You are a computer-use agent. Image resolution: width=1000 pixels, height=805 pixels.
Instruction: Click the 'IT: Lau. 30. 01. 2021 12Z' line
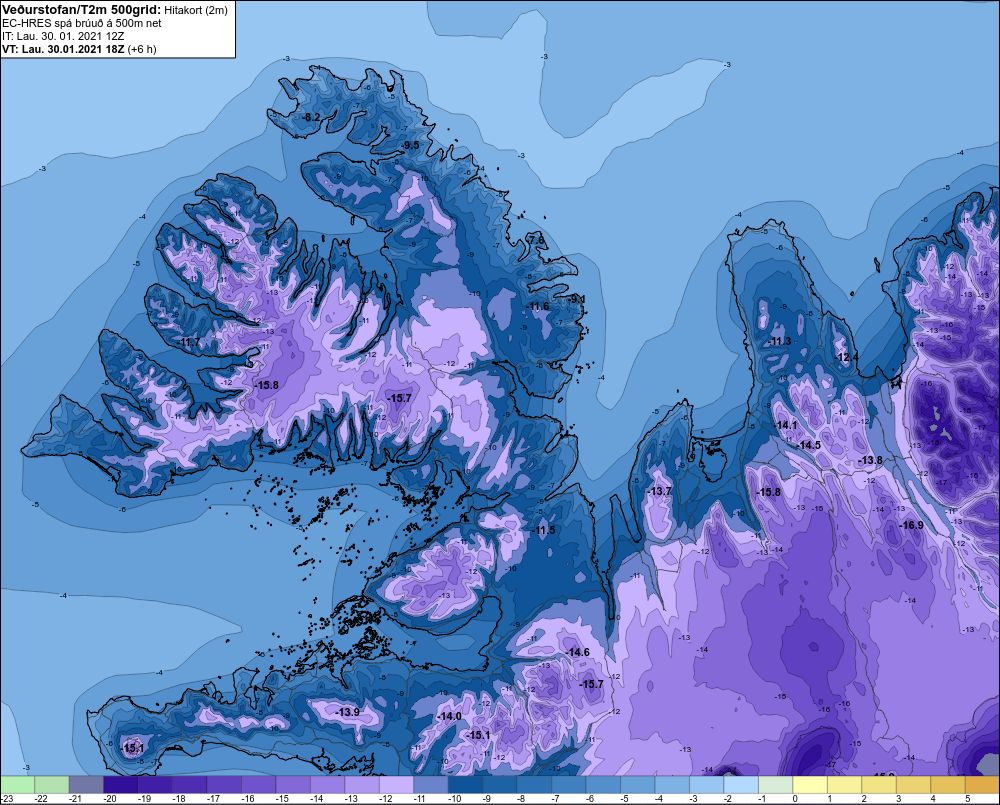(x=63, y=36)
